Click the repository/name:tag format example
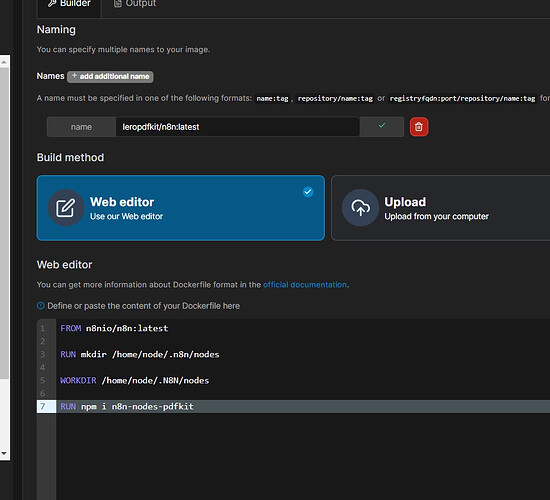 pyautogui.click(x=335, y=99)
